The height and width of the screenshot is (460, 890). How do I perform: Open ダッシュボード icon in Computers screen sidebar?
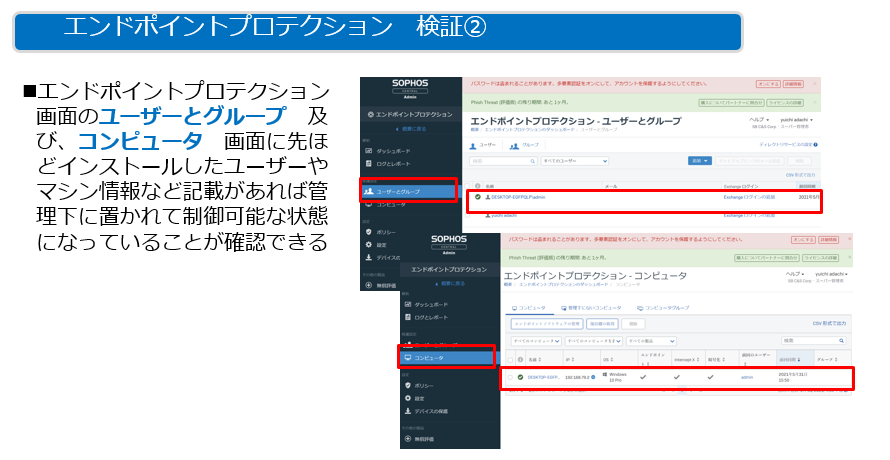408,305
